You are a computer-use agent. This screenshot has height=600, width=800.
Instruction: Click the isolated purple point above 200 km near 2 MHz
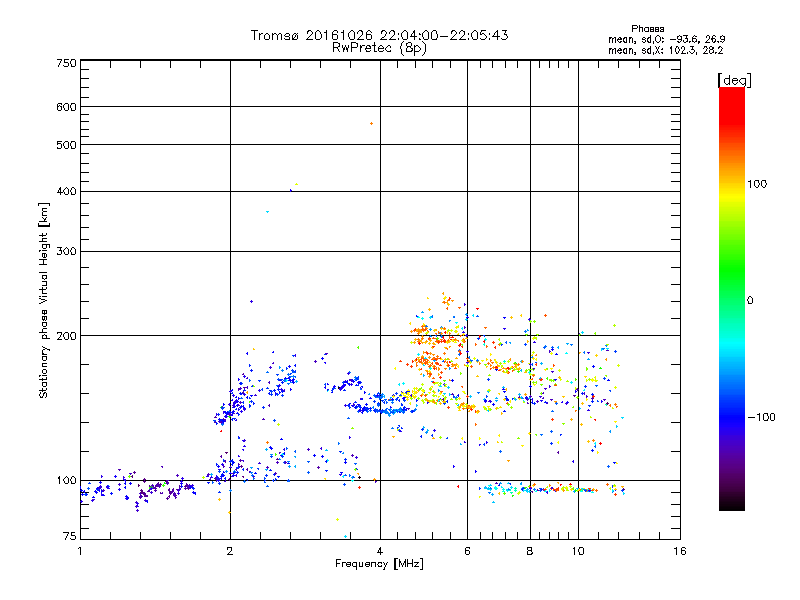(x=251, y=302)
